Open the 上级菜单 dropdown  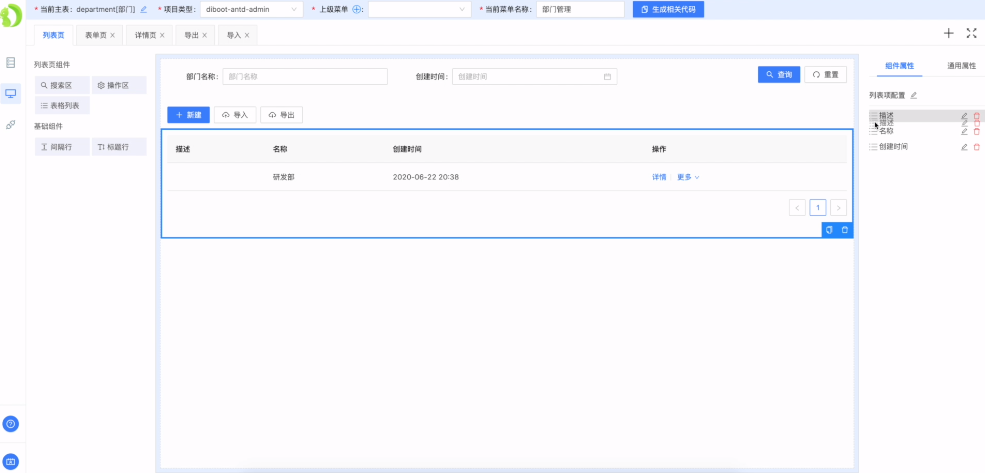pyautogui.click(x=419, y=9)
